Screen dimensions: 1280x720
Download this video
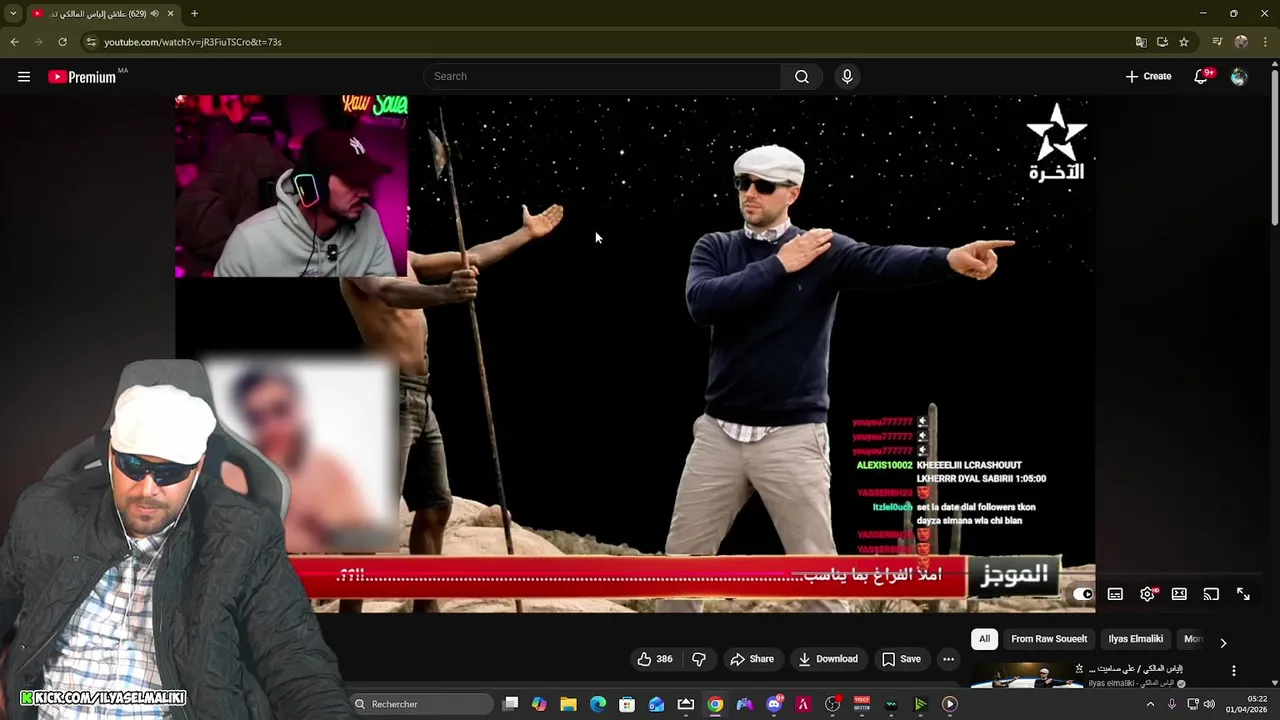pyautogui.click(x=828, y=659)
